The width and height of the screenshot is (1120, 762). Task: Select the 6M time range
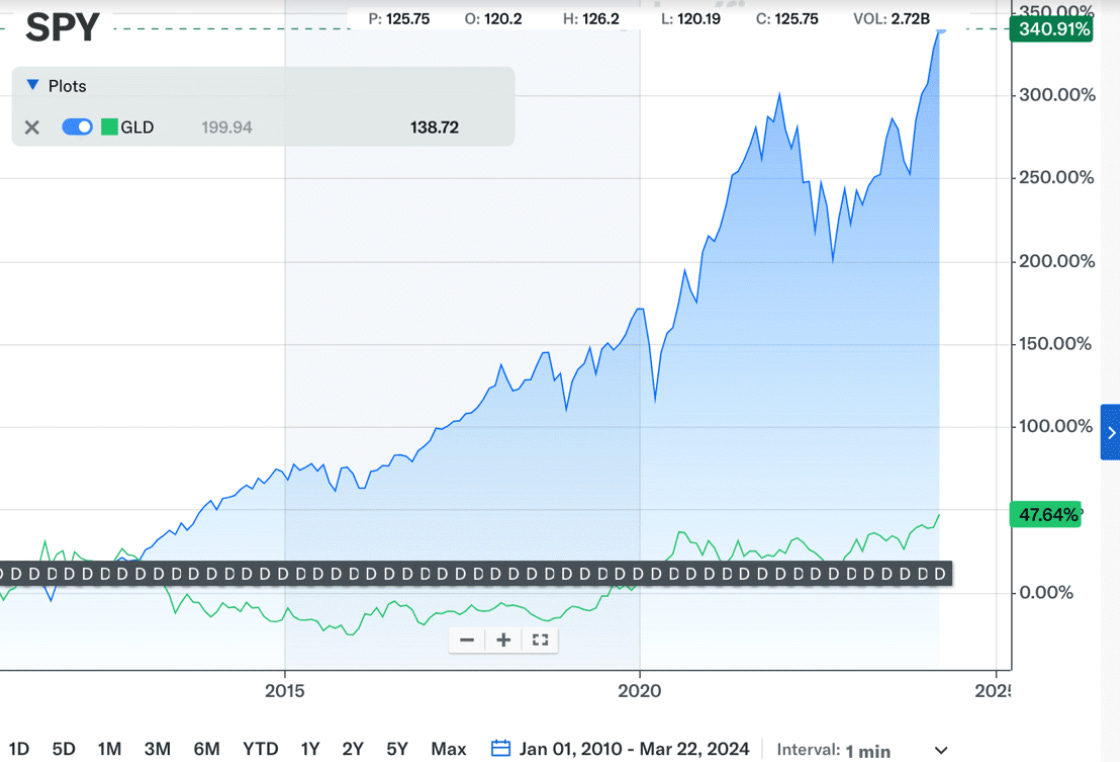206,748
